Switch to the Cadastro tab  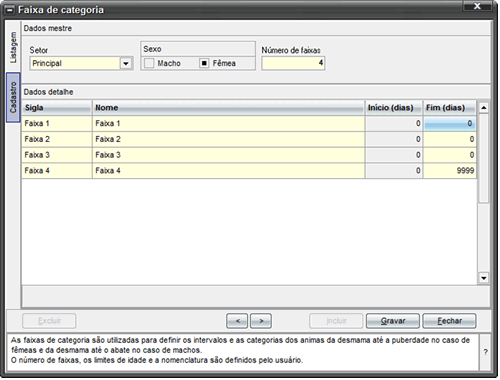pyautogui.click(x=13, y=97)
